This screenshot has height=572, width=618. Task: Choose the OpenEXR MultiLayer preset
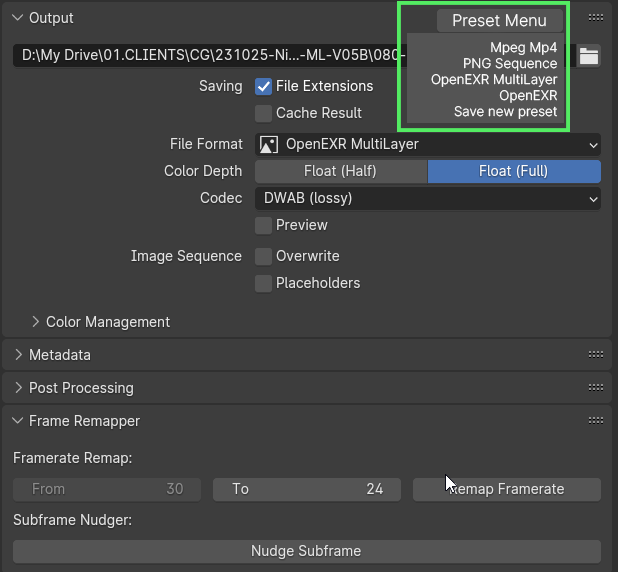point(494,80)
